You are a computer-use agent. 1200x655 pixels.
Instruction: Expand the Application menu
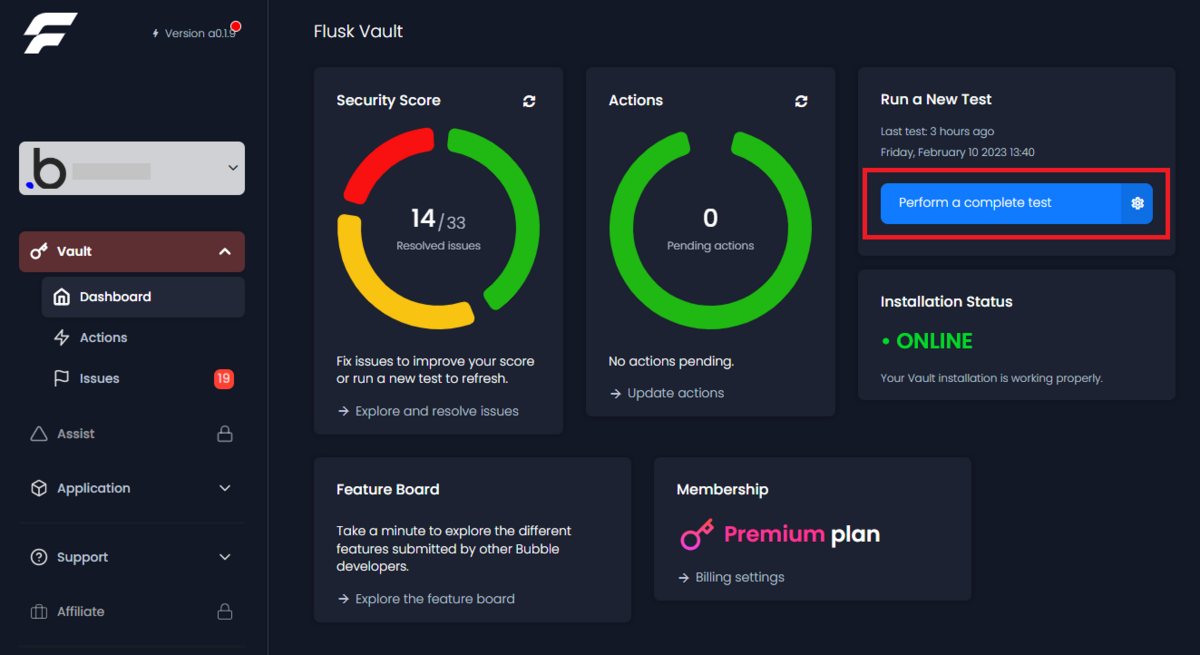click(225, 488)
